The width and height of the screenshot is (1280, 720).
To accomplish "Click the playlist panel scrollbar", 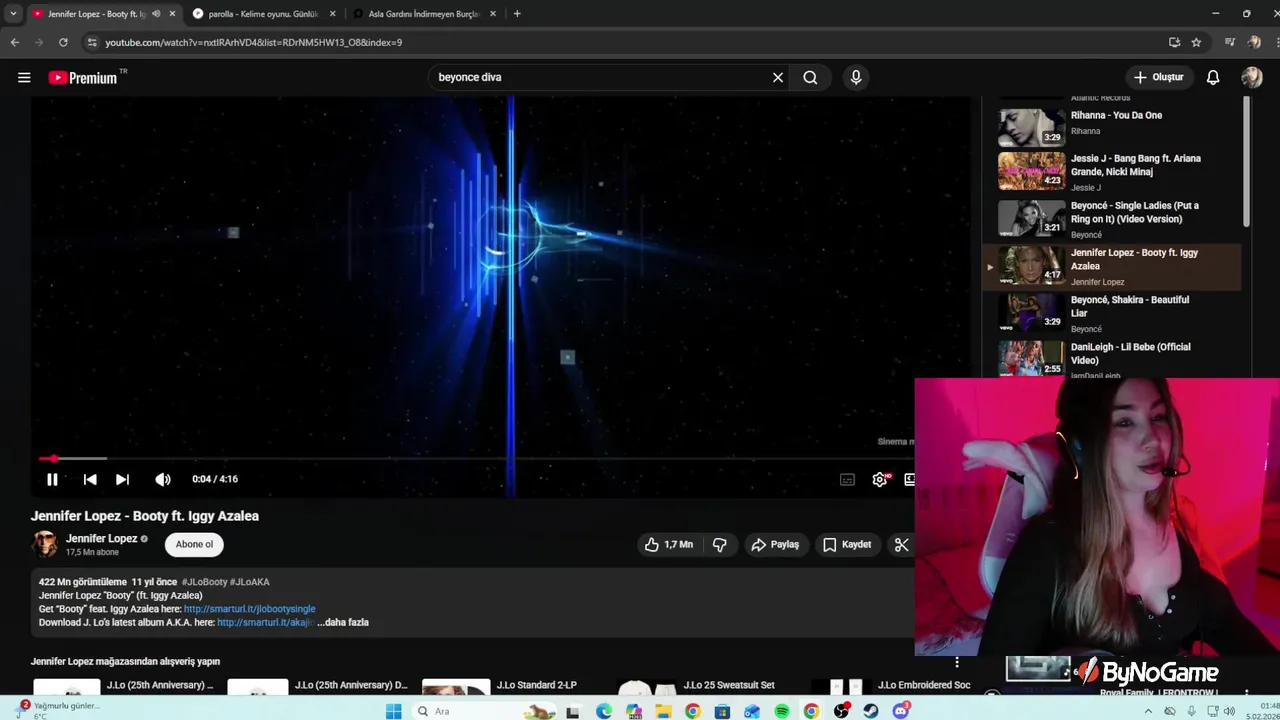I will point(1246,160).
